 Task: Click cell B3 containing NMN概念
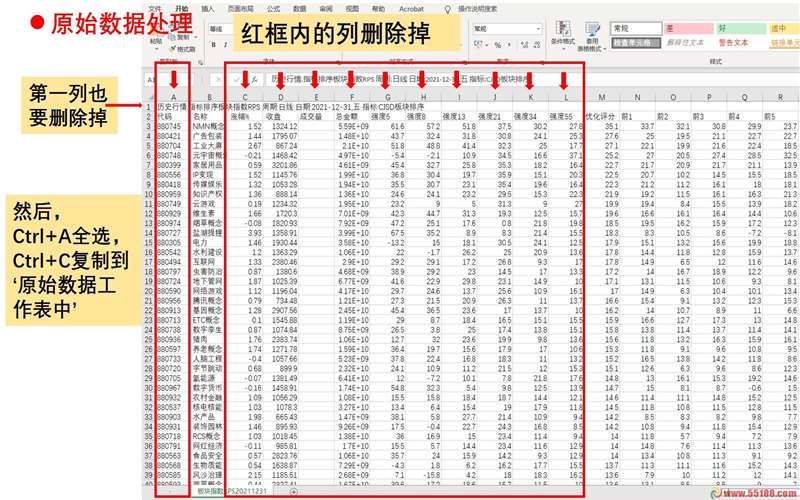coord(207,127)
